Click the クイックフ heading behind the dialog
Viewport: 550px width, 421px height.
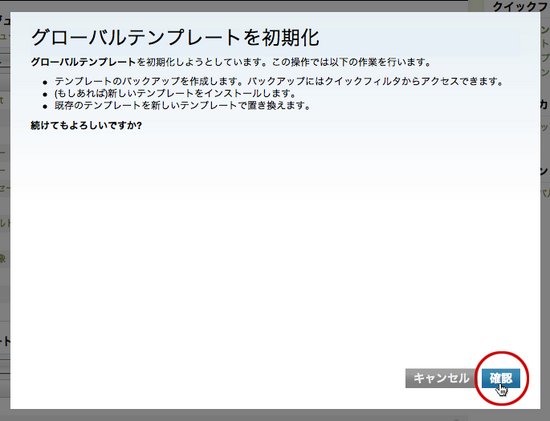[521, 6]
